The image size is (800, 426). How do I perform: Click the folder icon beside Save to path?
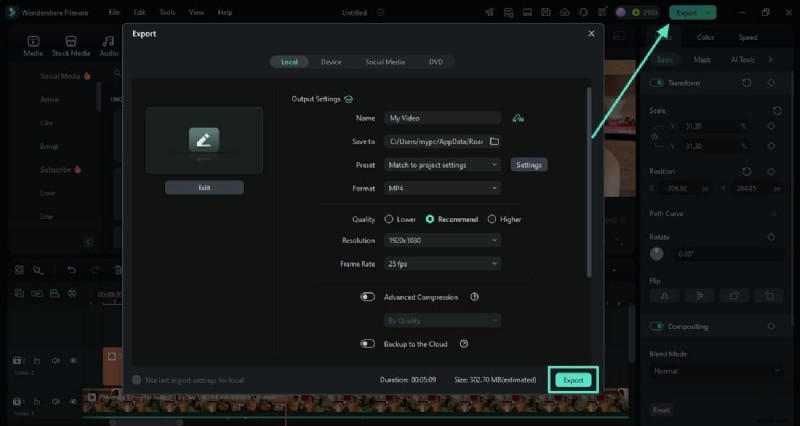(493, 142)
